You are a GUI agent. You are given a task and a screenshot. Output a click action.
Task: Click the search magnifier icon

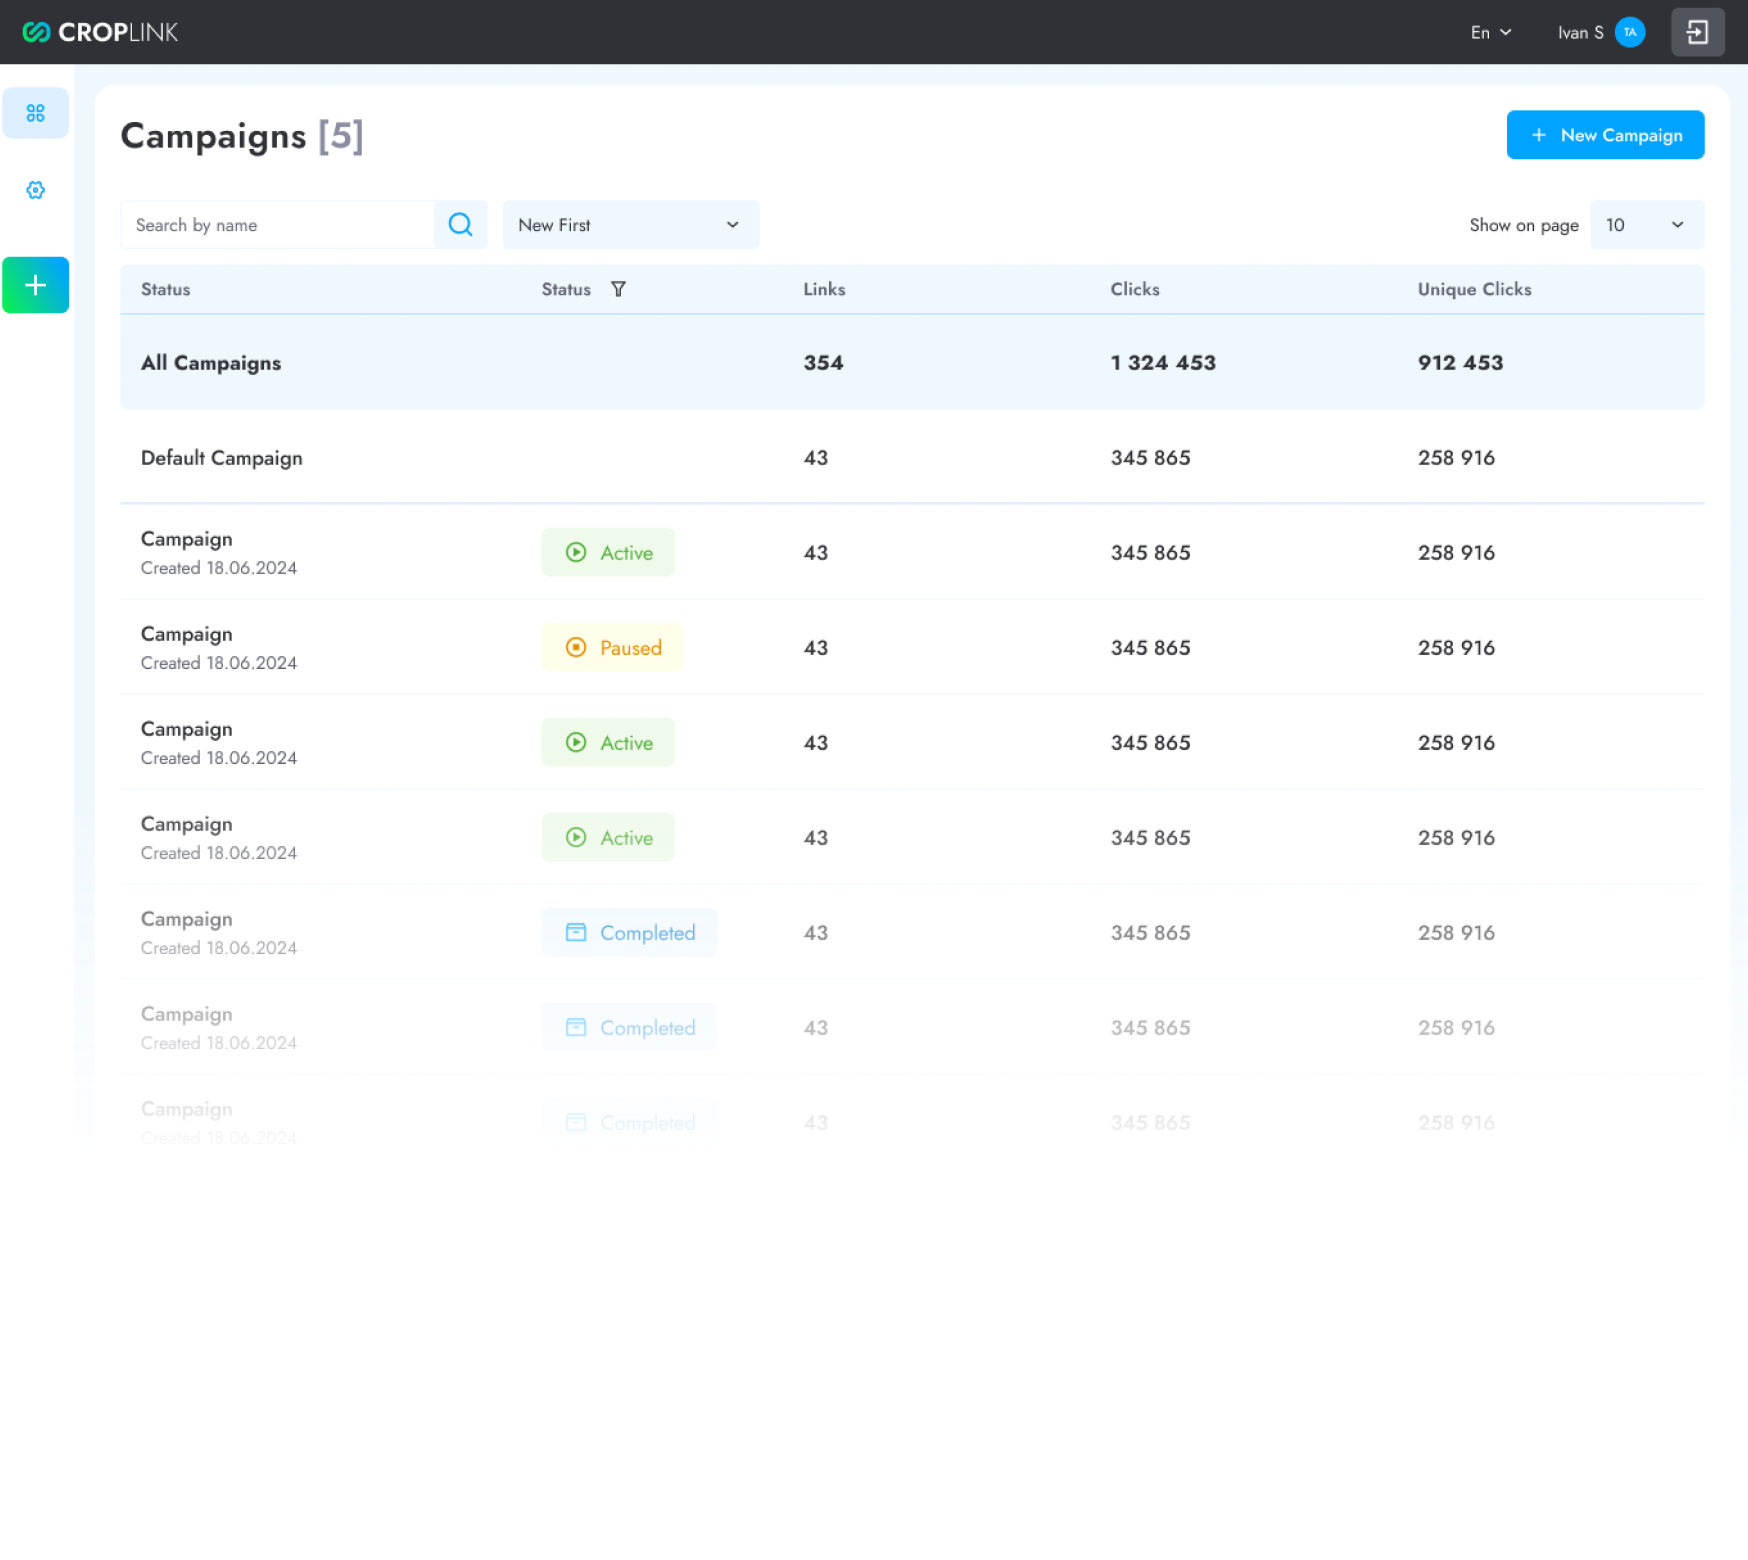(x=460, y=225)
